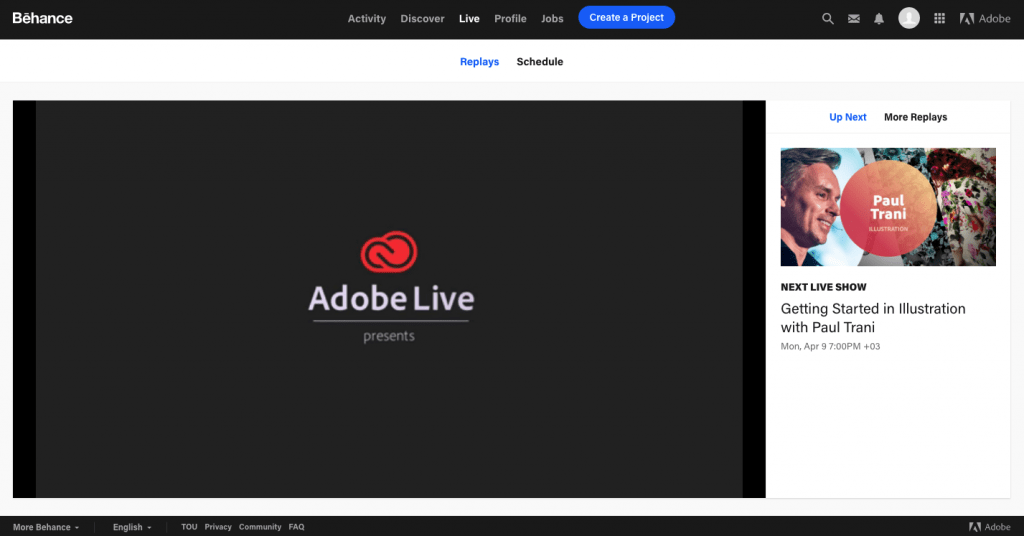The height and width of the screenshot is (536, 1024).
Task: Open the messages envelope icon
Action: [x=854, y=19]
